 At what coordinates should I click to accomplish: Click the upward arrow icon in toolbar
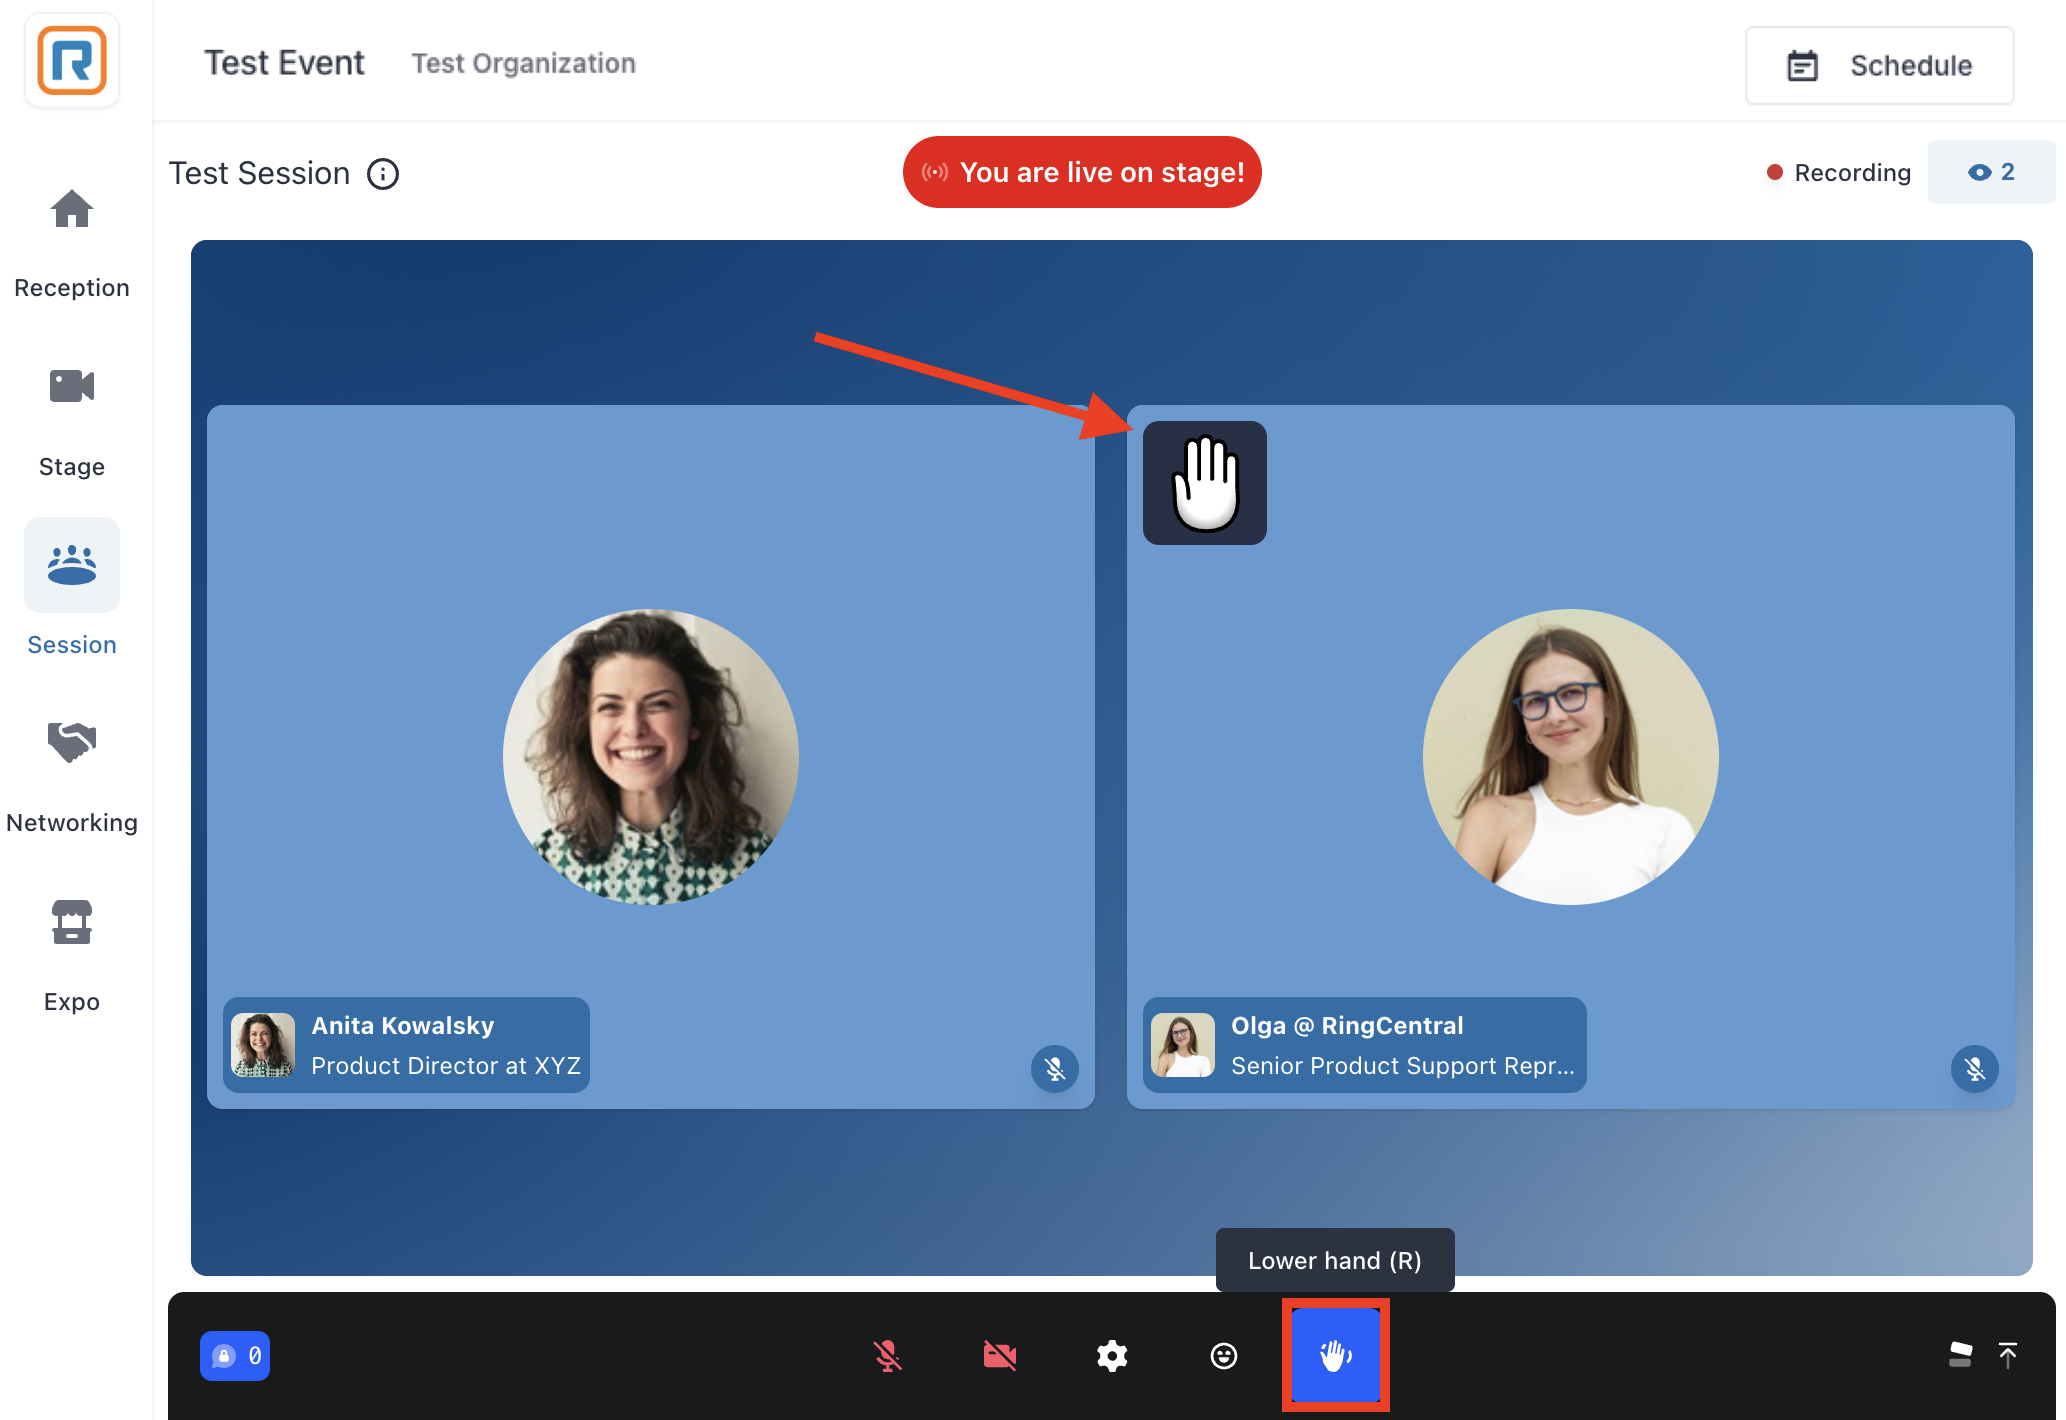point(2007,1355)
